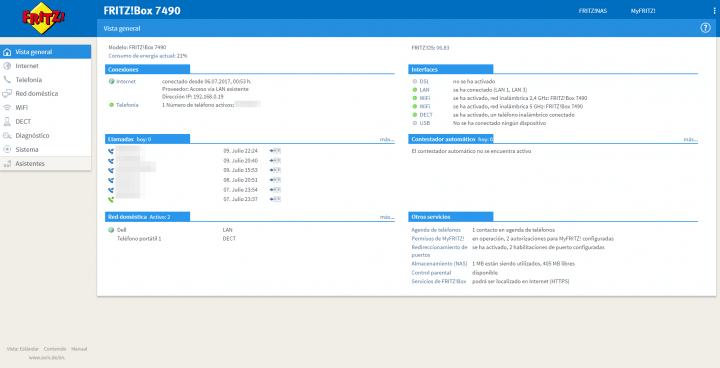The height and width of the screenshot is (368, 720).
Task: Open Sistema menu in sidebar
Action: pos(45,149)
